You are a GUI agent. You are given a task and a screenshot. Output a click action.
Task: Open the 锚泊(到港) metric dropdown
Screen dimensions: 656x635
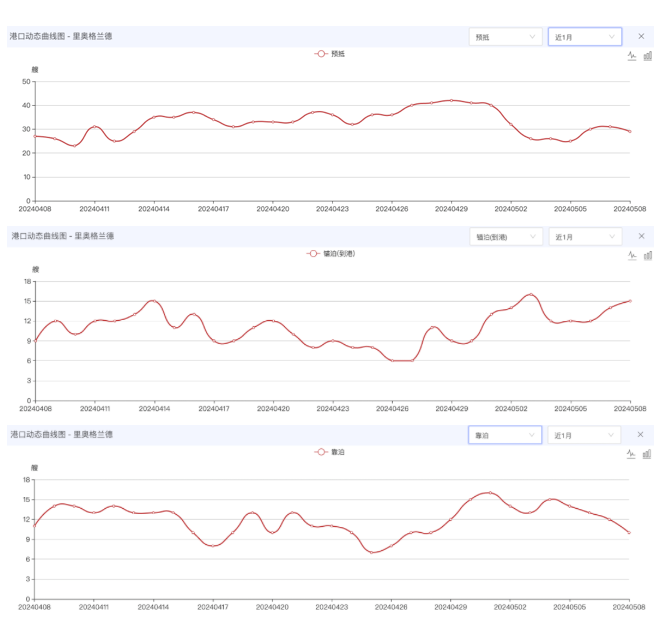[506, 237]
